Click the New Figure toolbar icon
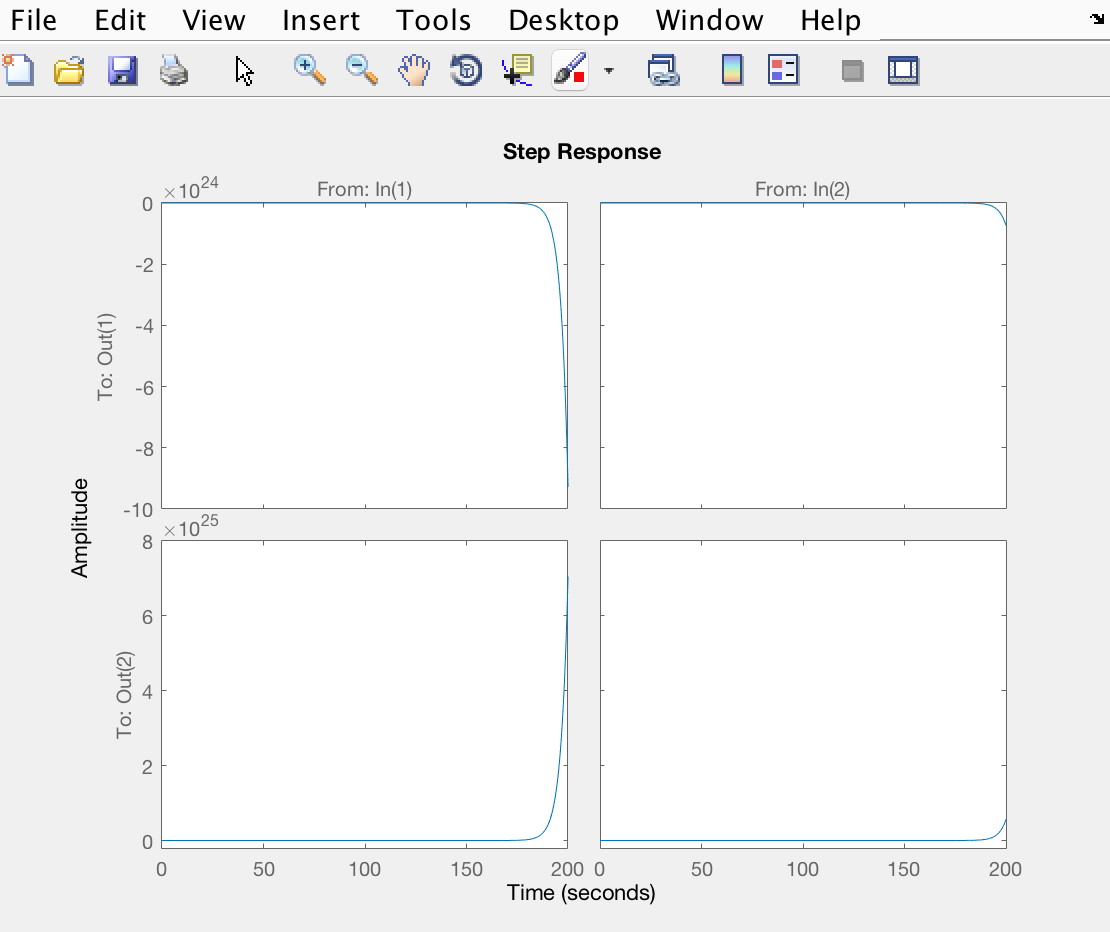The image size is (1110, 932). pos(18,71)
